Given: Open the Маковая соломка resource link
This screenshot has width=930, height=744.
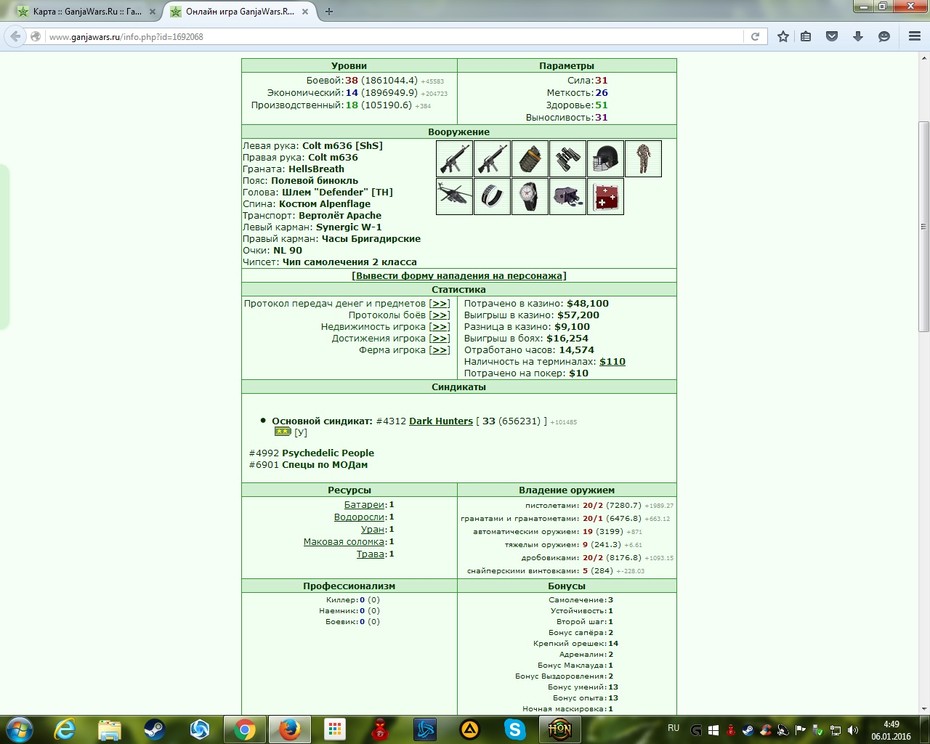Looking at the screenshot, I should (344, 542).
